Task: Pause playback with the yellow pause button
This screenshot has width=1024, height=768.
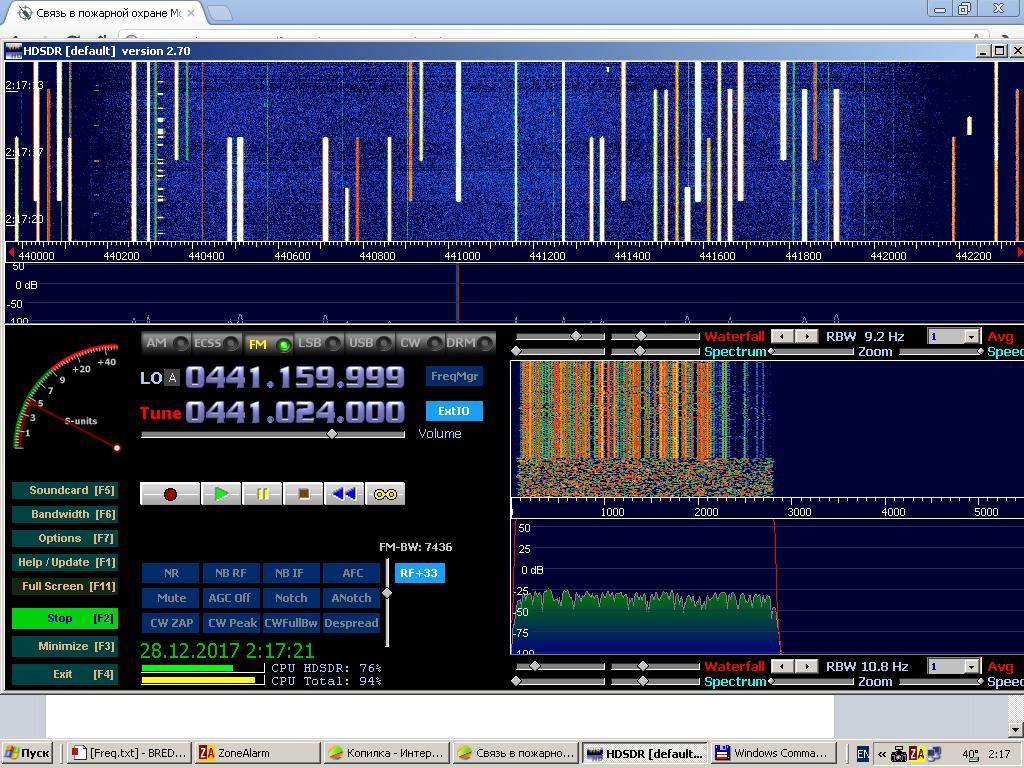Action: pos(262,494)
